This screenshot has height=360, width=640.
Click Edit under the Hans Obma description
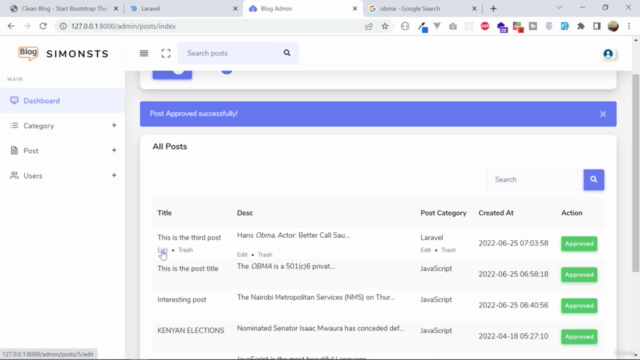(x=242, y=254)
